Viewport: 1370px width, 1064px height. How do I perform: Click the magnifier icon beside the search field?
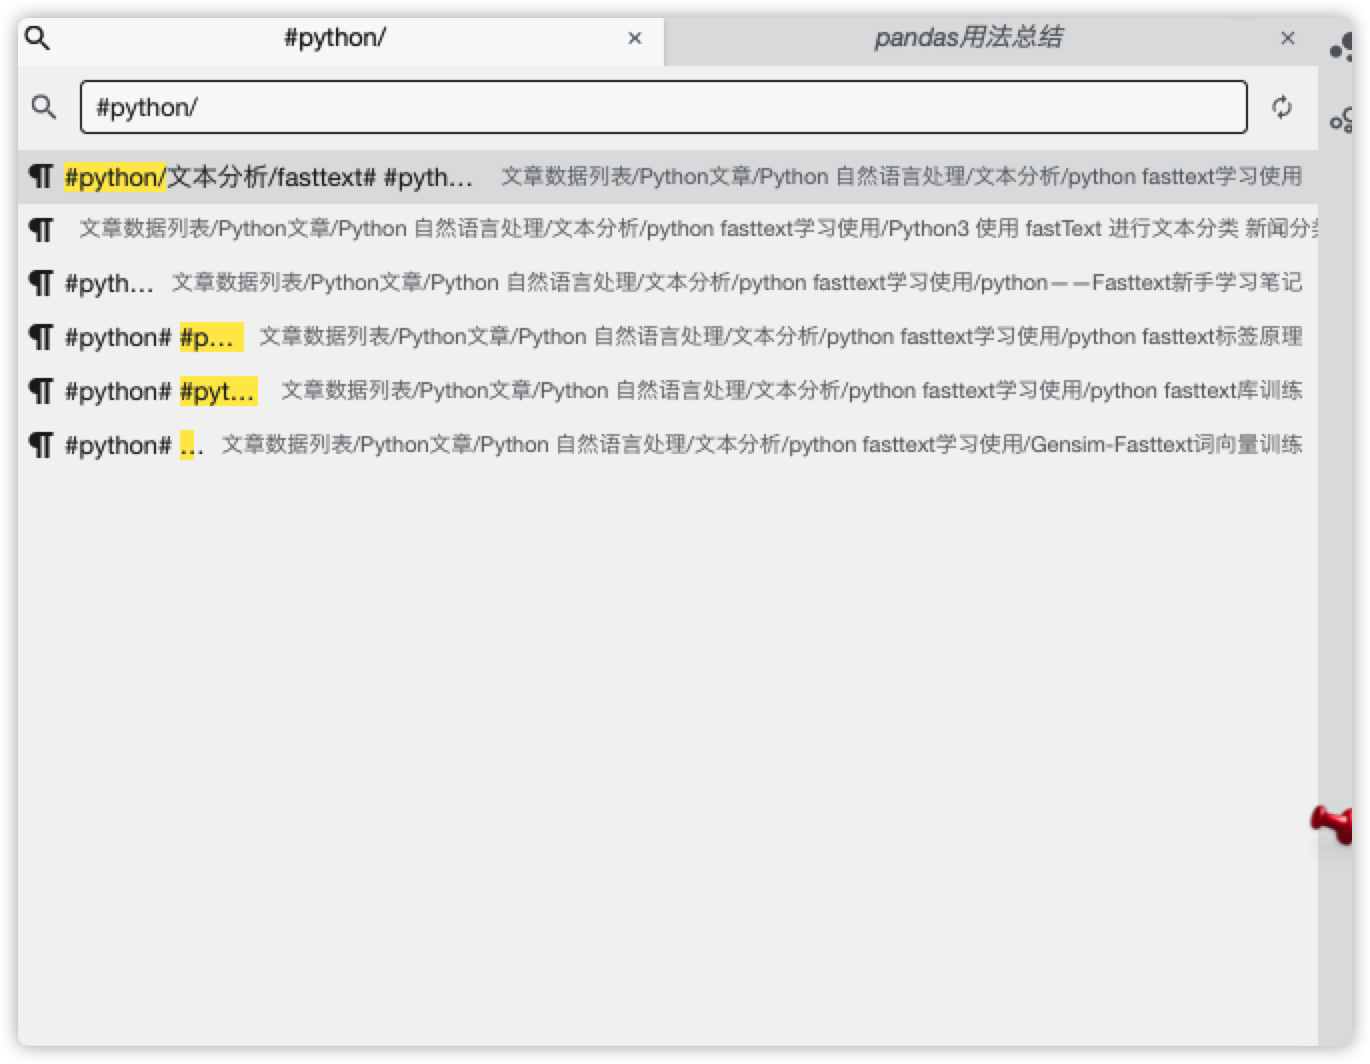point(43,106)
